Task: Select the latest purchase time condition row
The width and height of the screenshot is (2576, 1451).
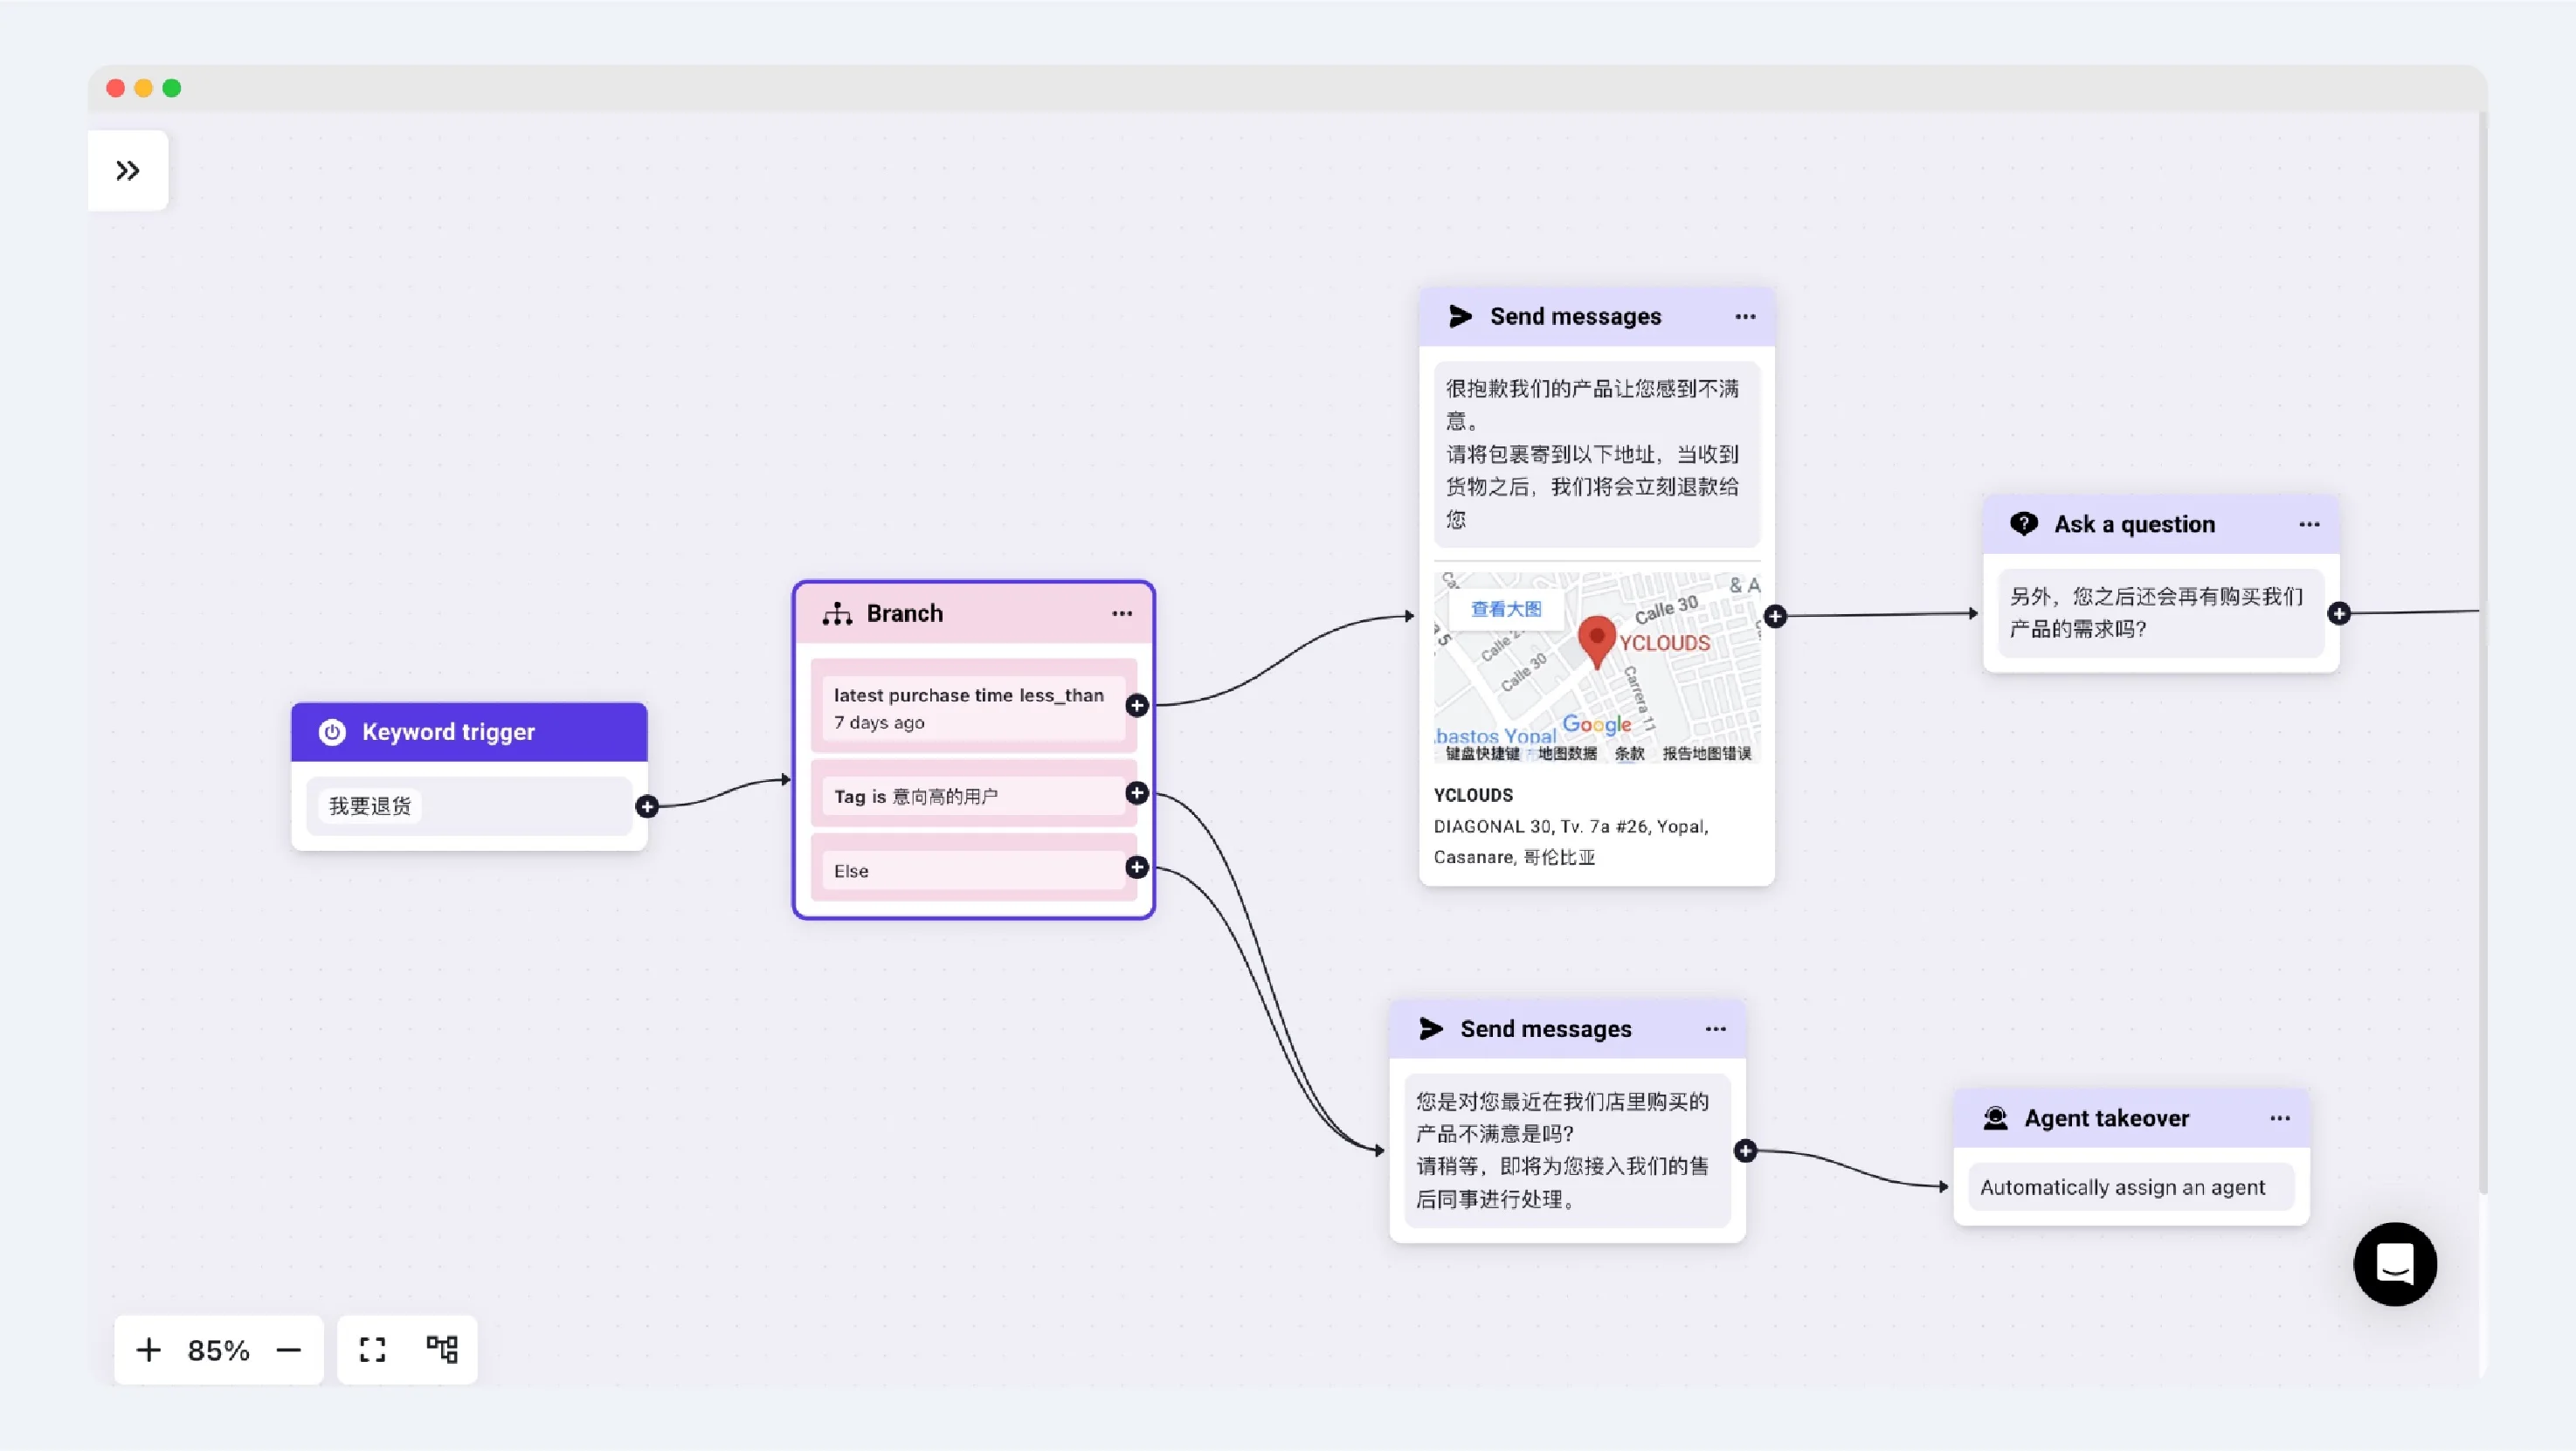Action: point(974,708)
